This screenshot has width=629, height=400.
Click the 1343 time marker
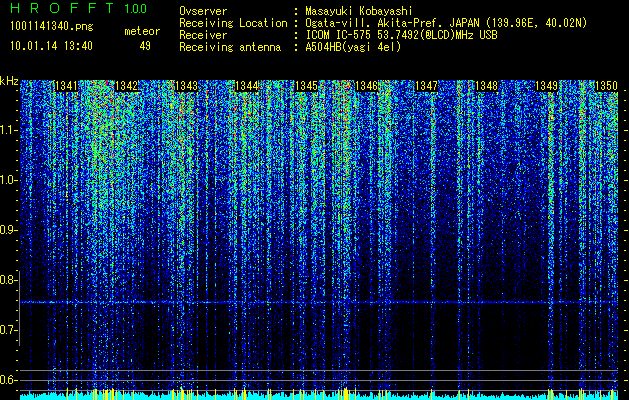[187, 86]
